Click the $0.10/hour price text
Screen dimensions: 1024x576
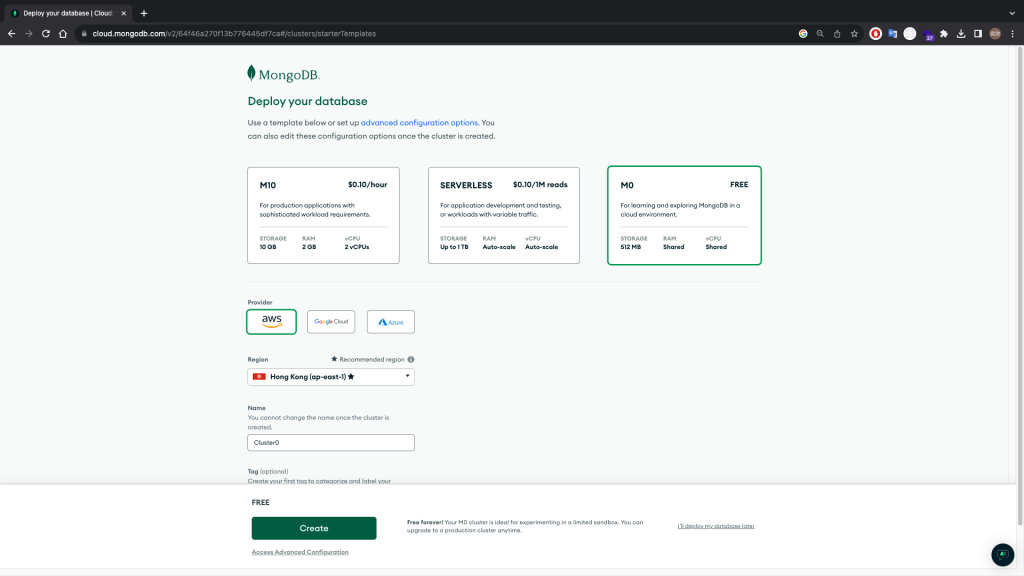368,185
